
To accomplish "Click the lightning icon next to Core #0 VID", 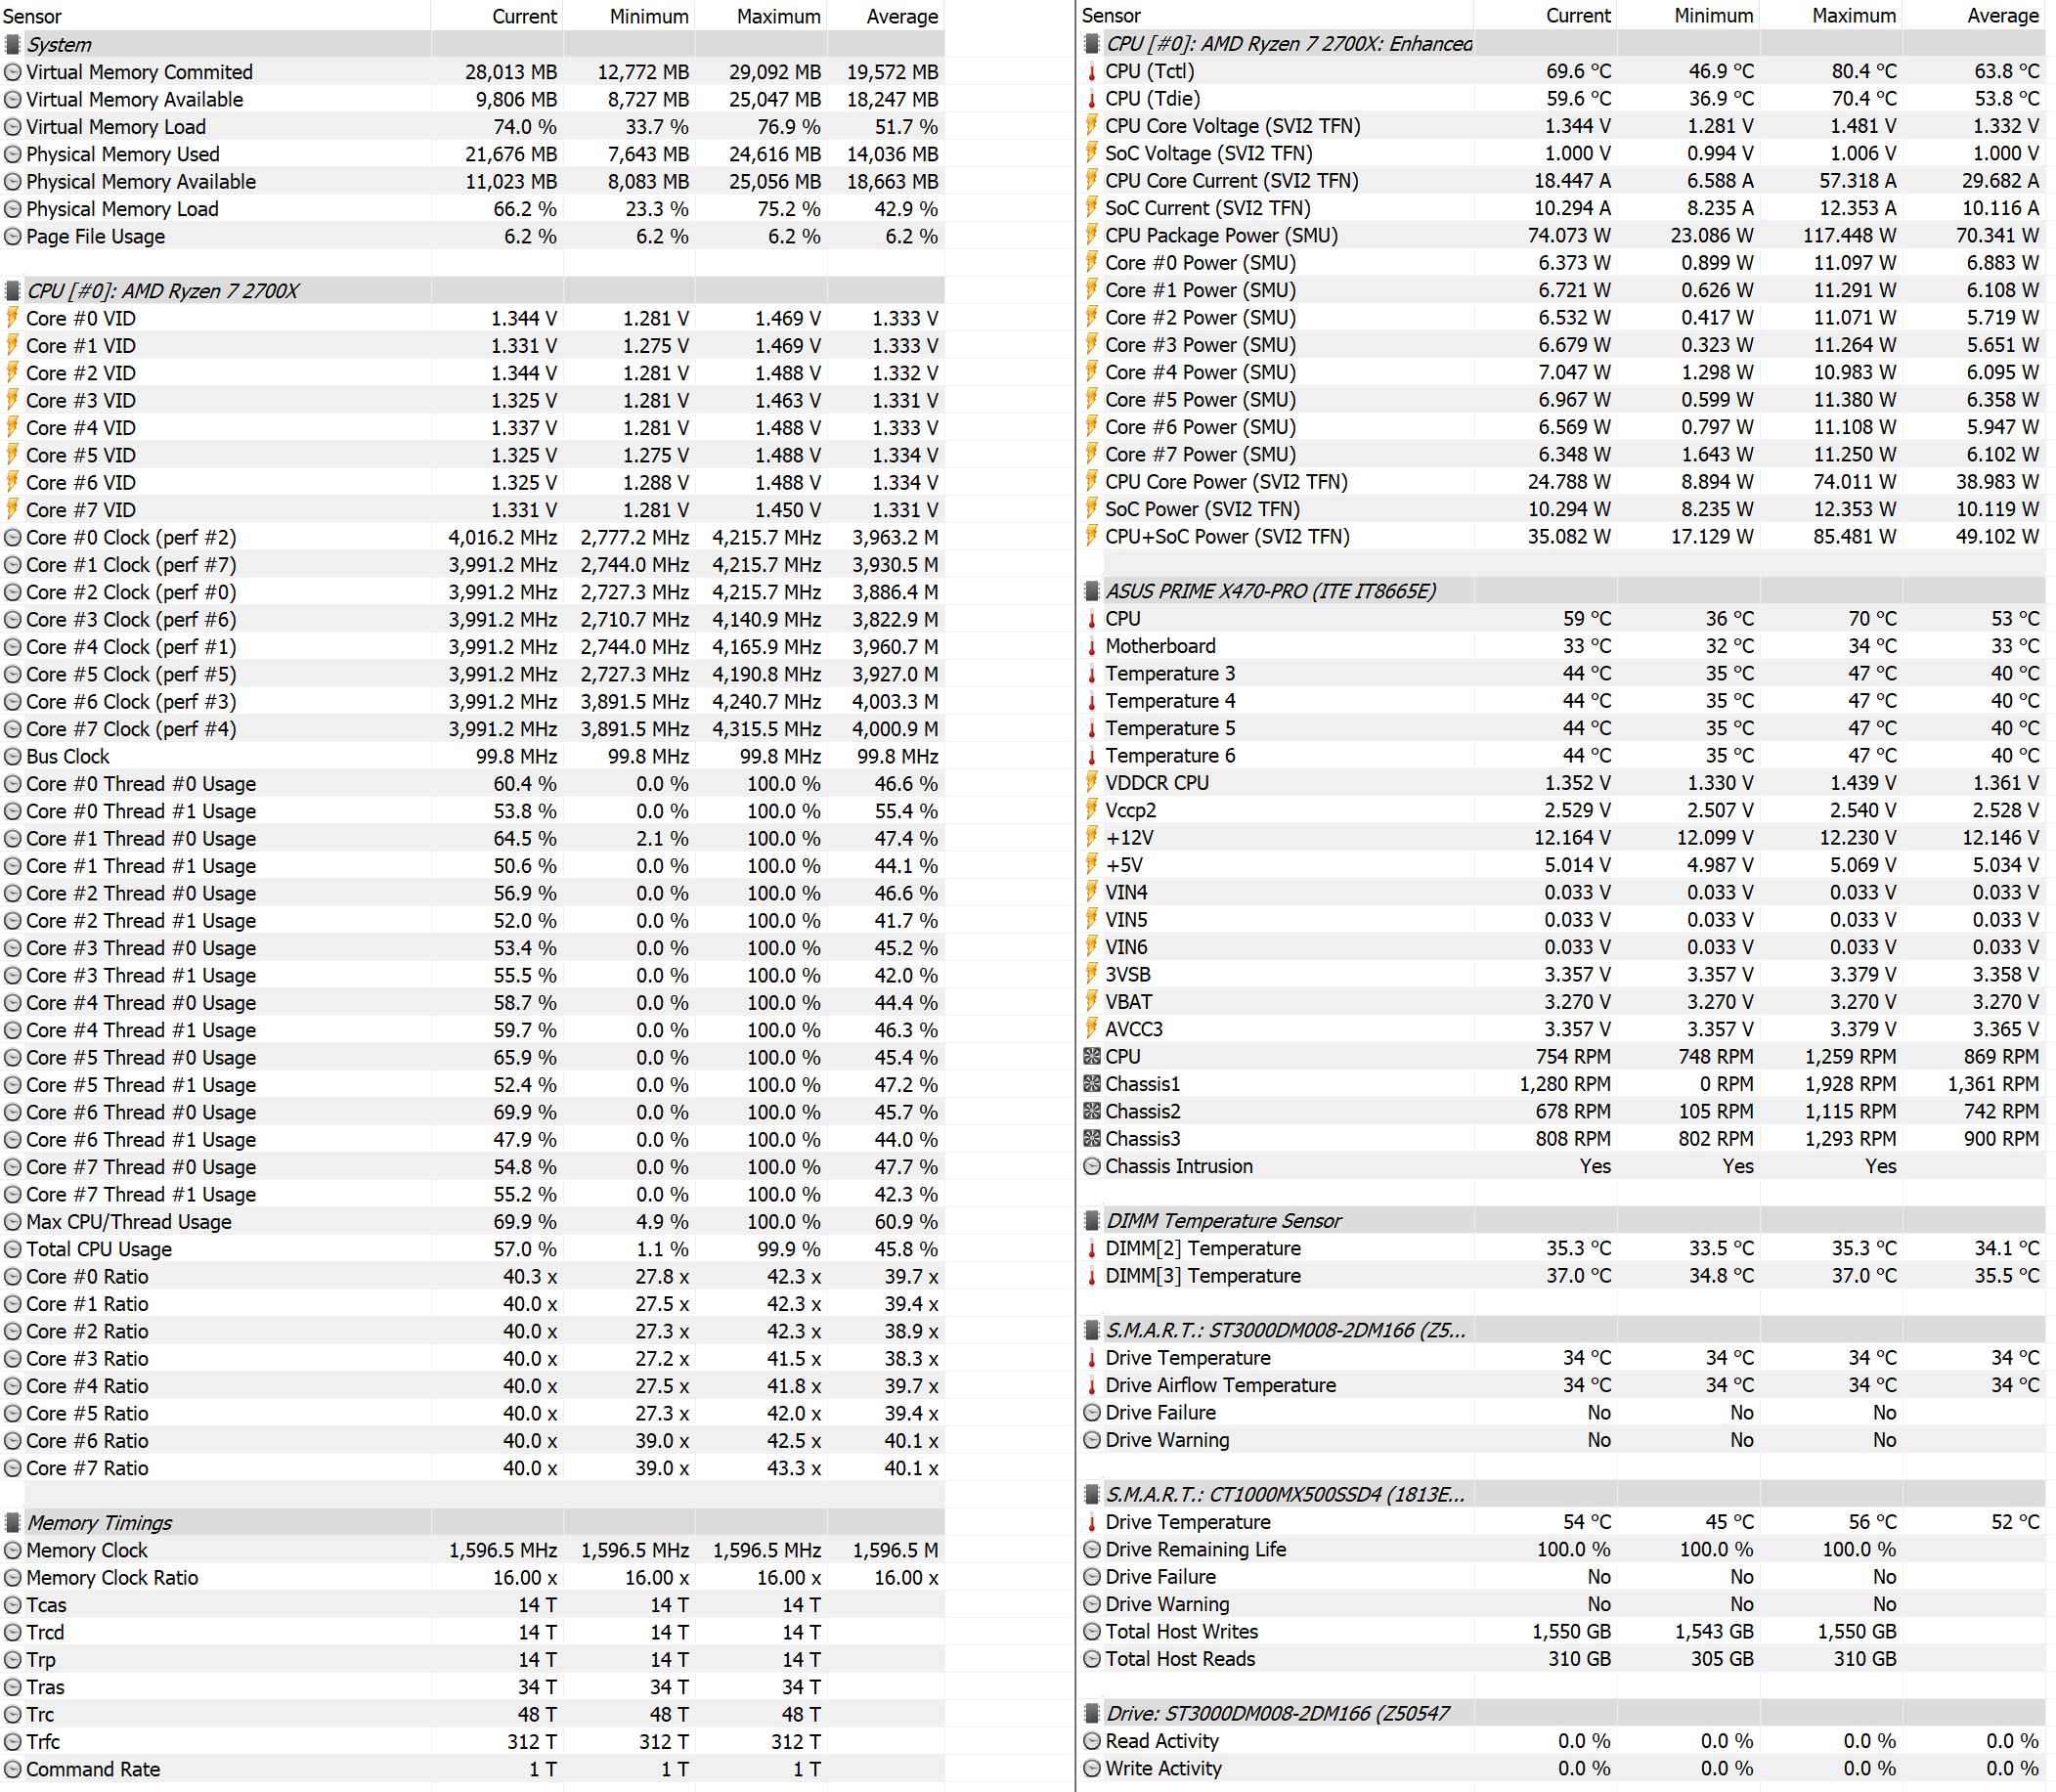I will [12, 318].
